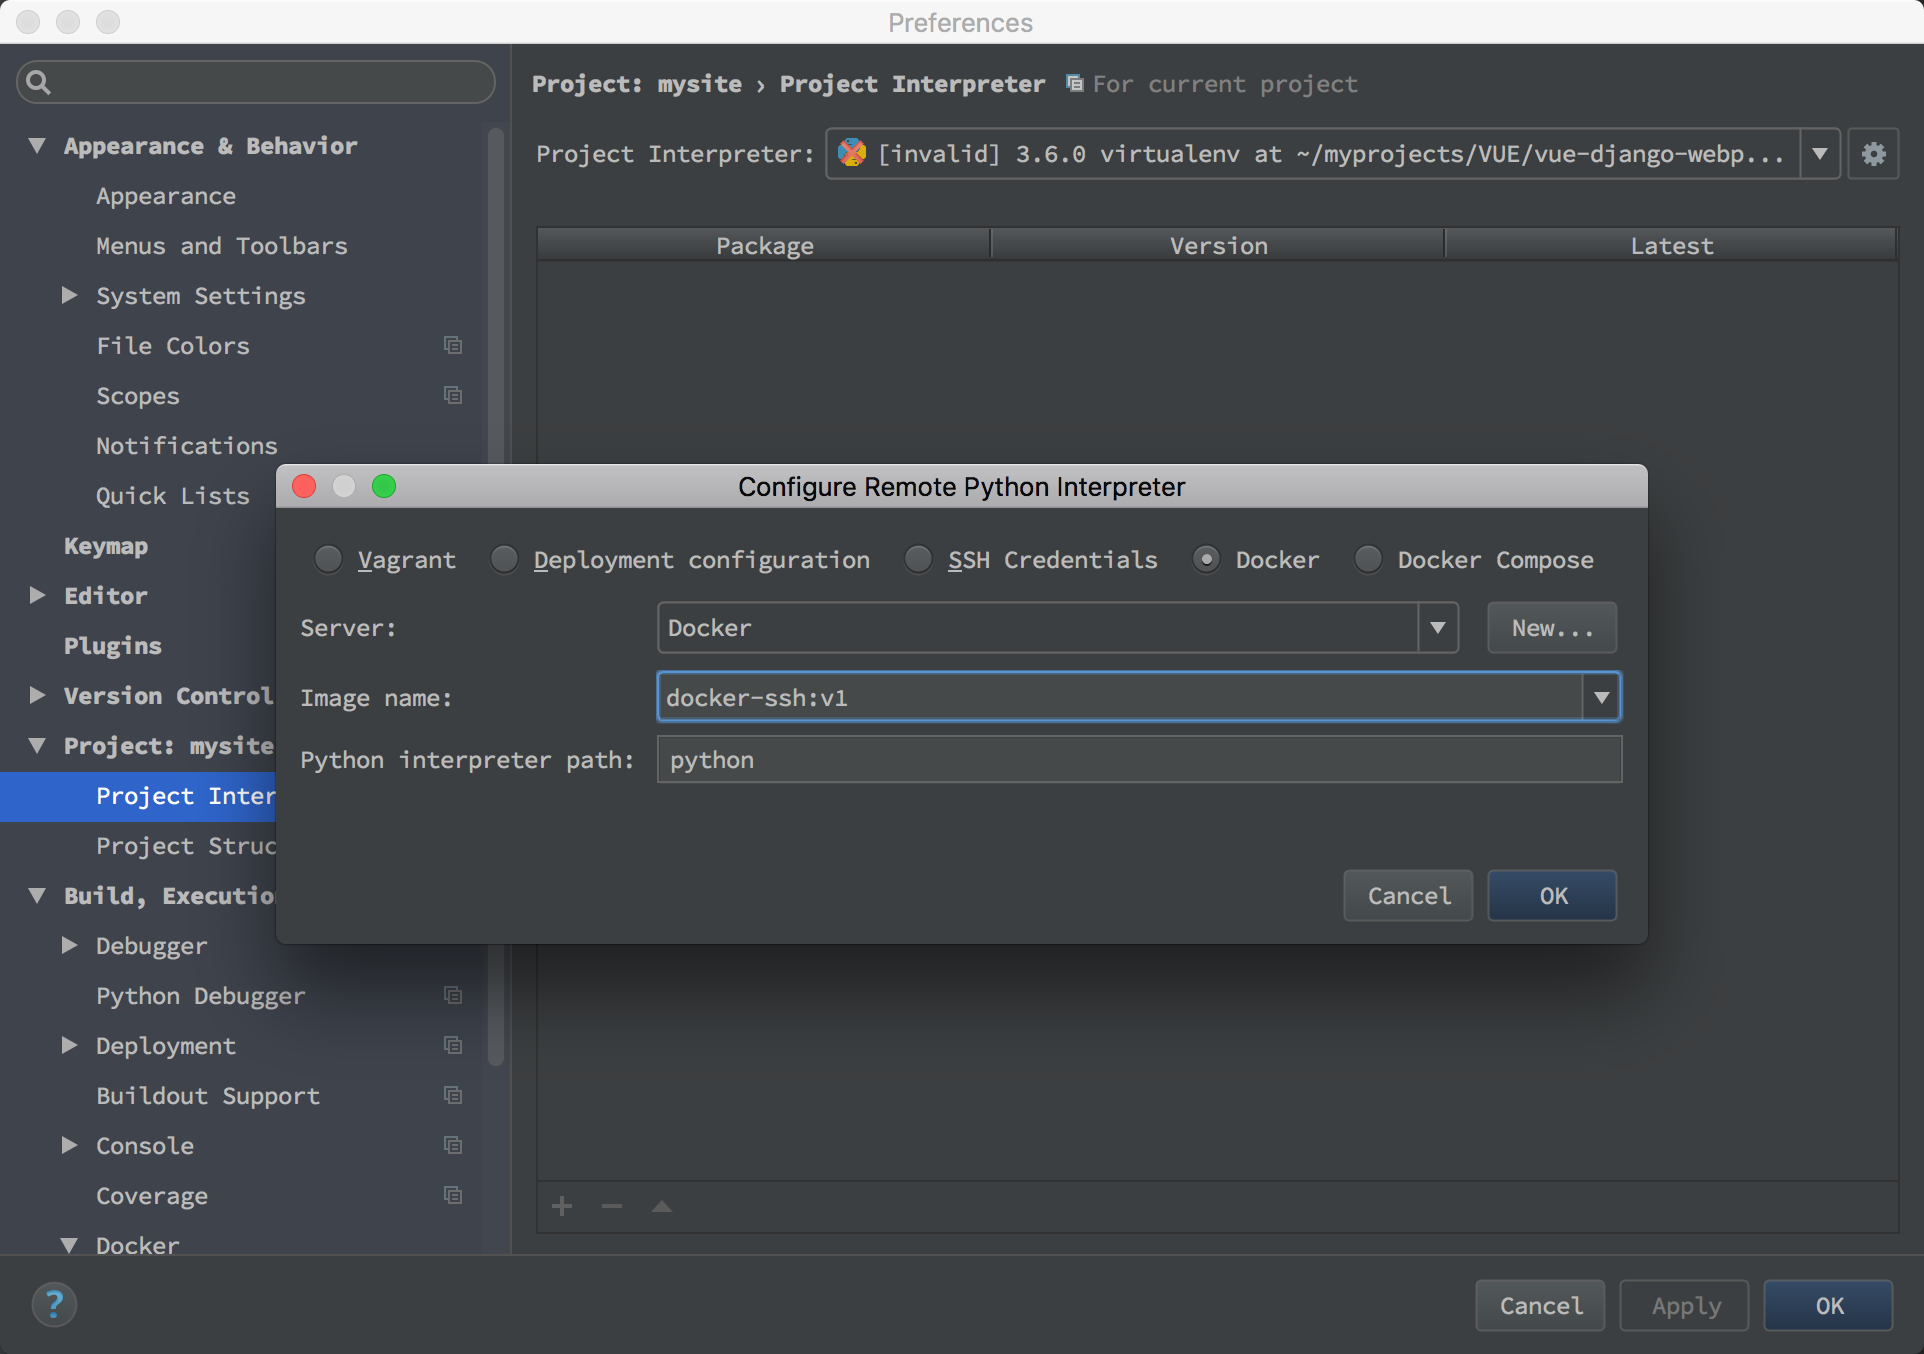Click project-level icon beside File Colors
Viewport: 1924px width, 1354px height.
[x=453, y=345]
